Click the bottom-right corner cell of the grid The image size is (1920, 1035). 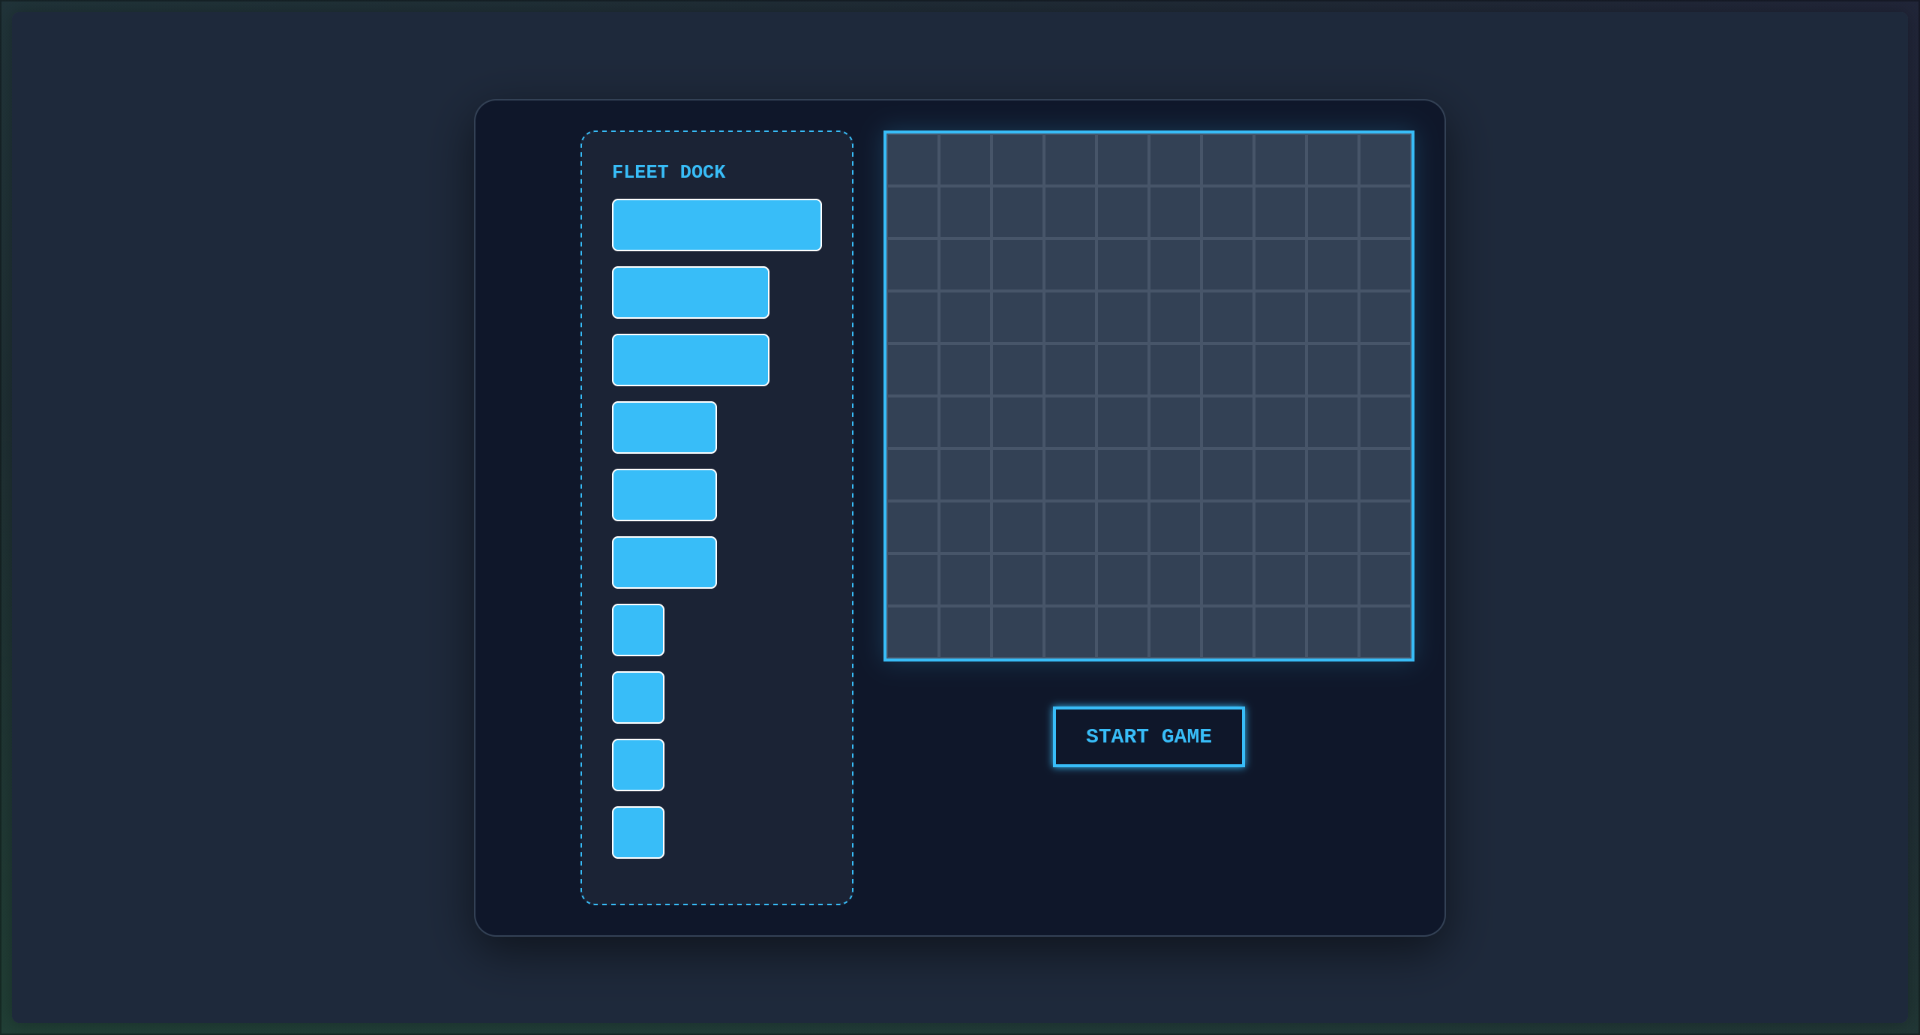1385,632
